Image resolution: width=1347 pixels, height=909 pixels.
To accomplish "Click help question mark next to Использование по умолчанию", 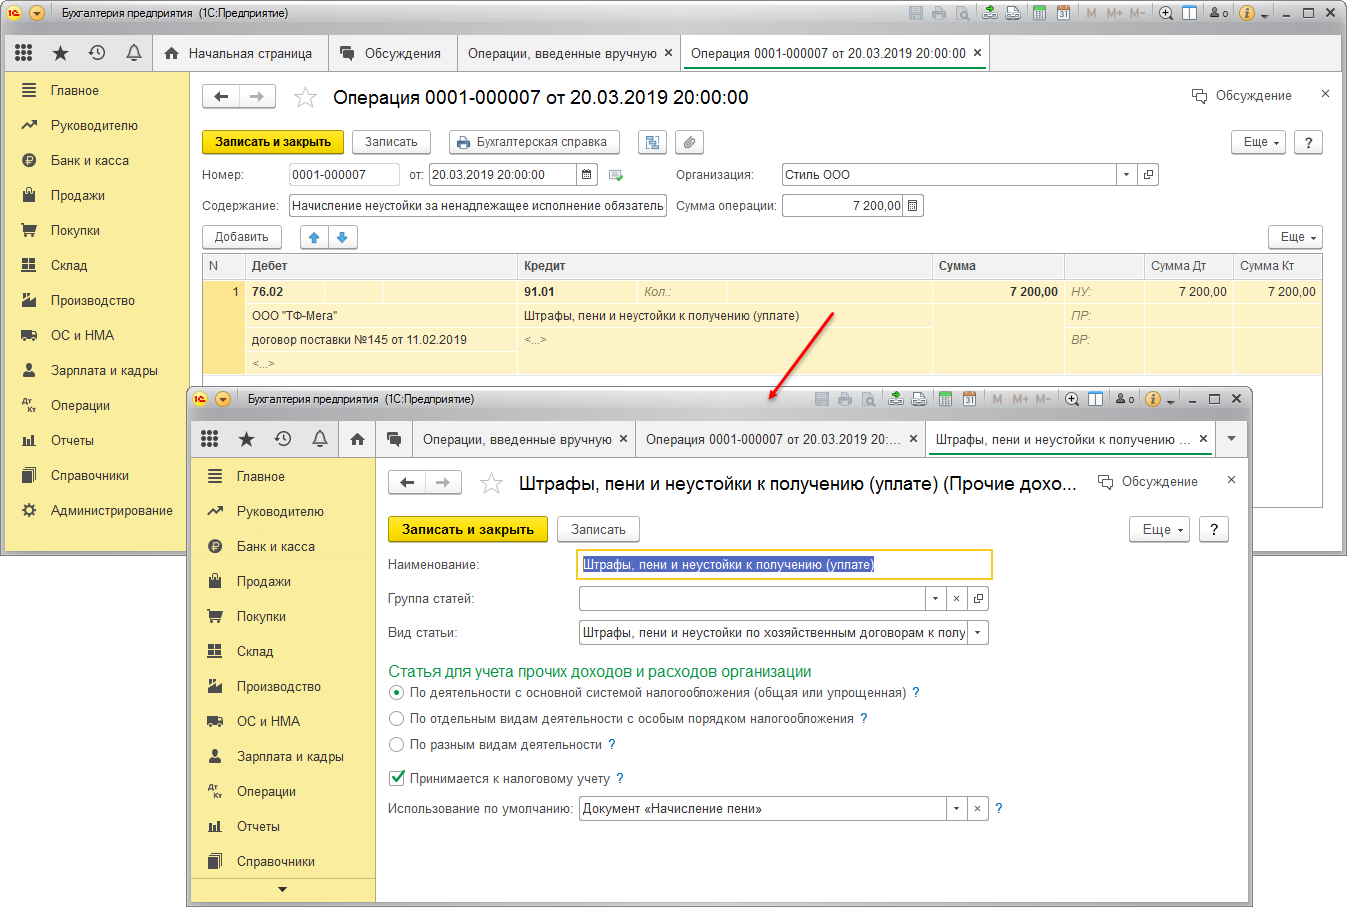I will pyautogui.click(x=998, y=808).
